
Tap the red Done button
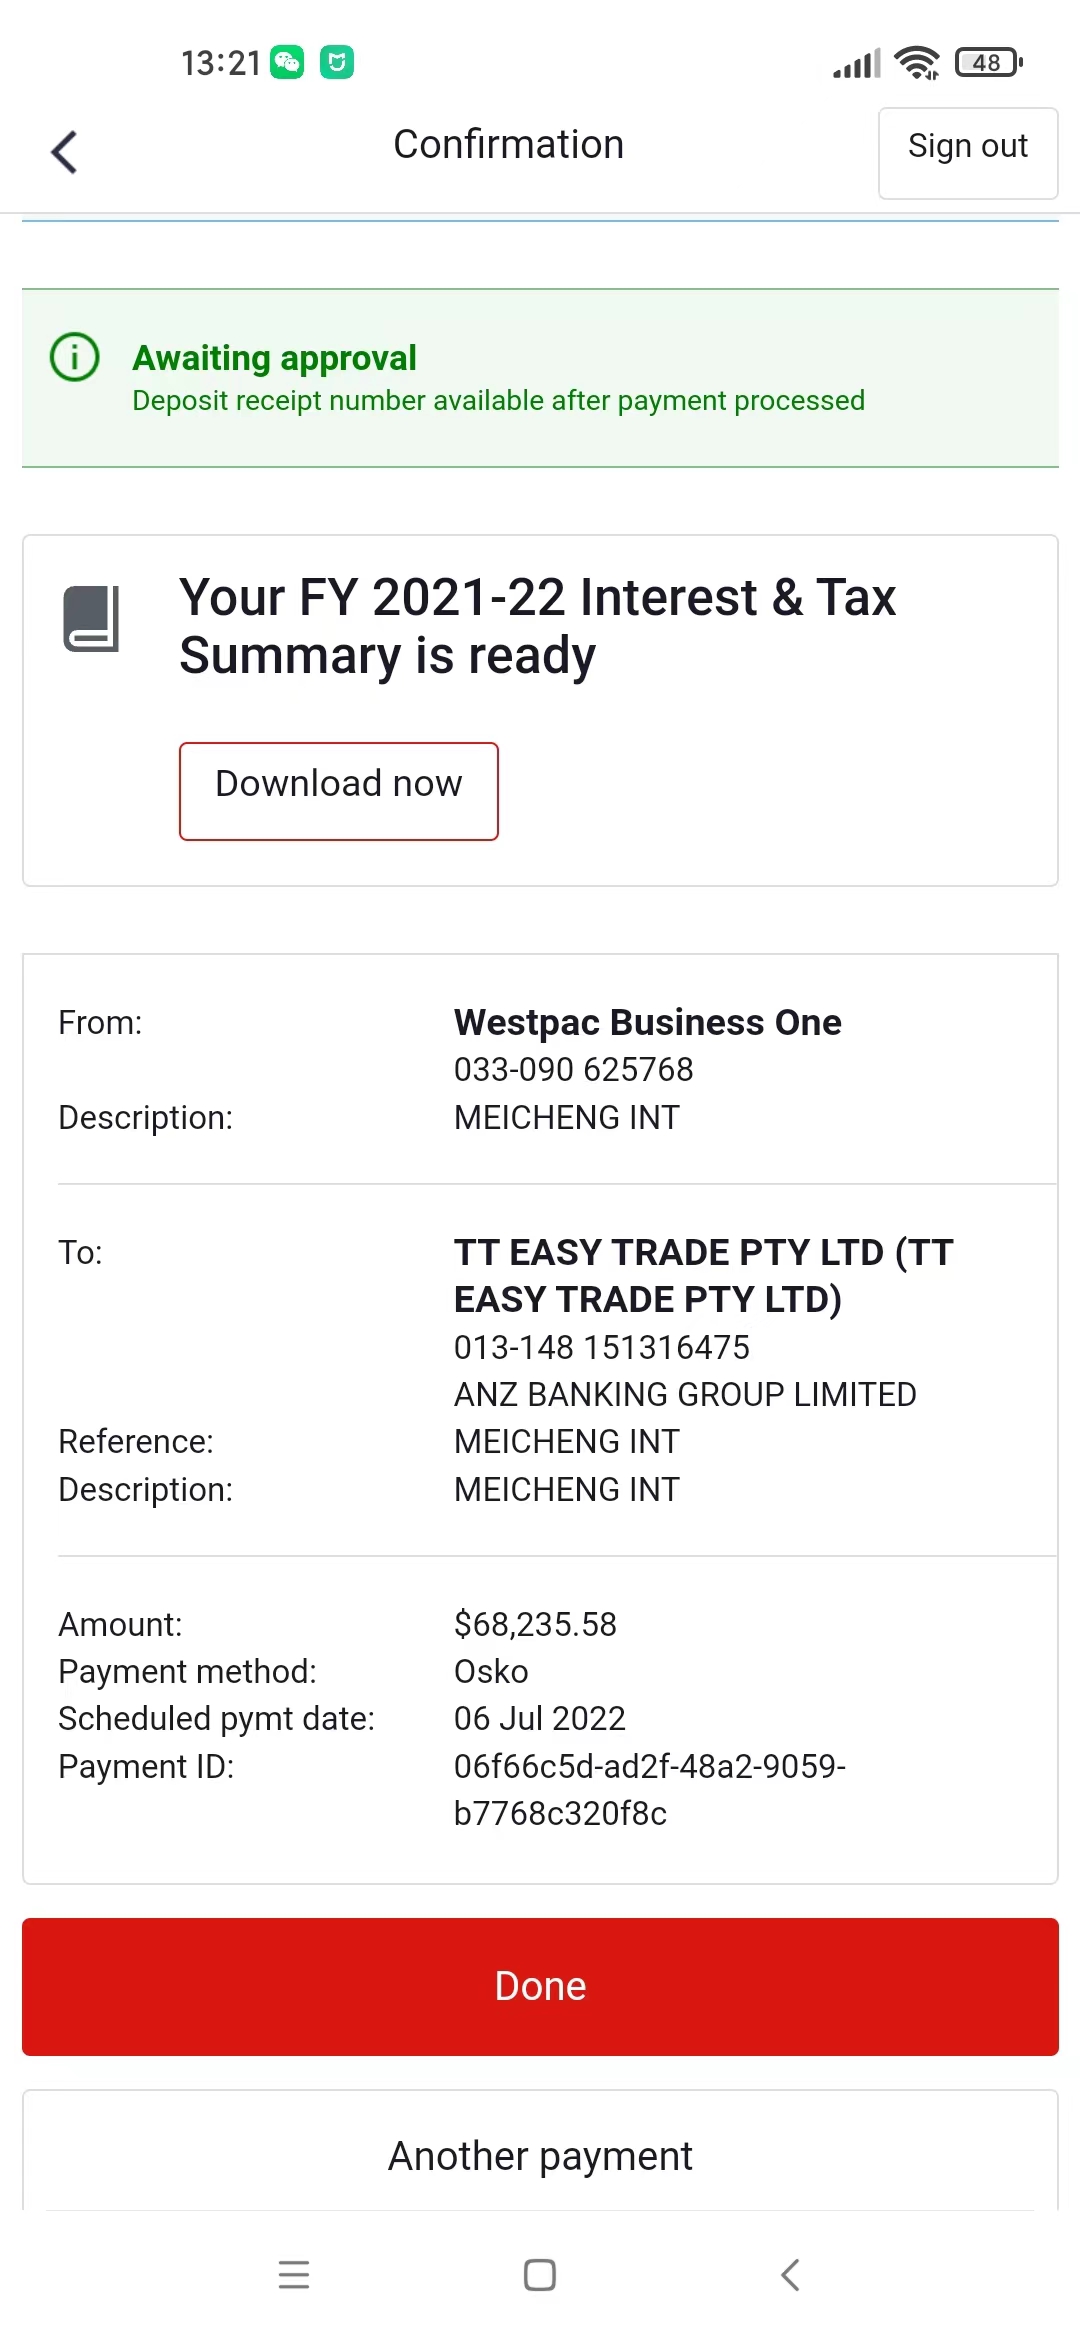coord(540,1987)
